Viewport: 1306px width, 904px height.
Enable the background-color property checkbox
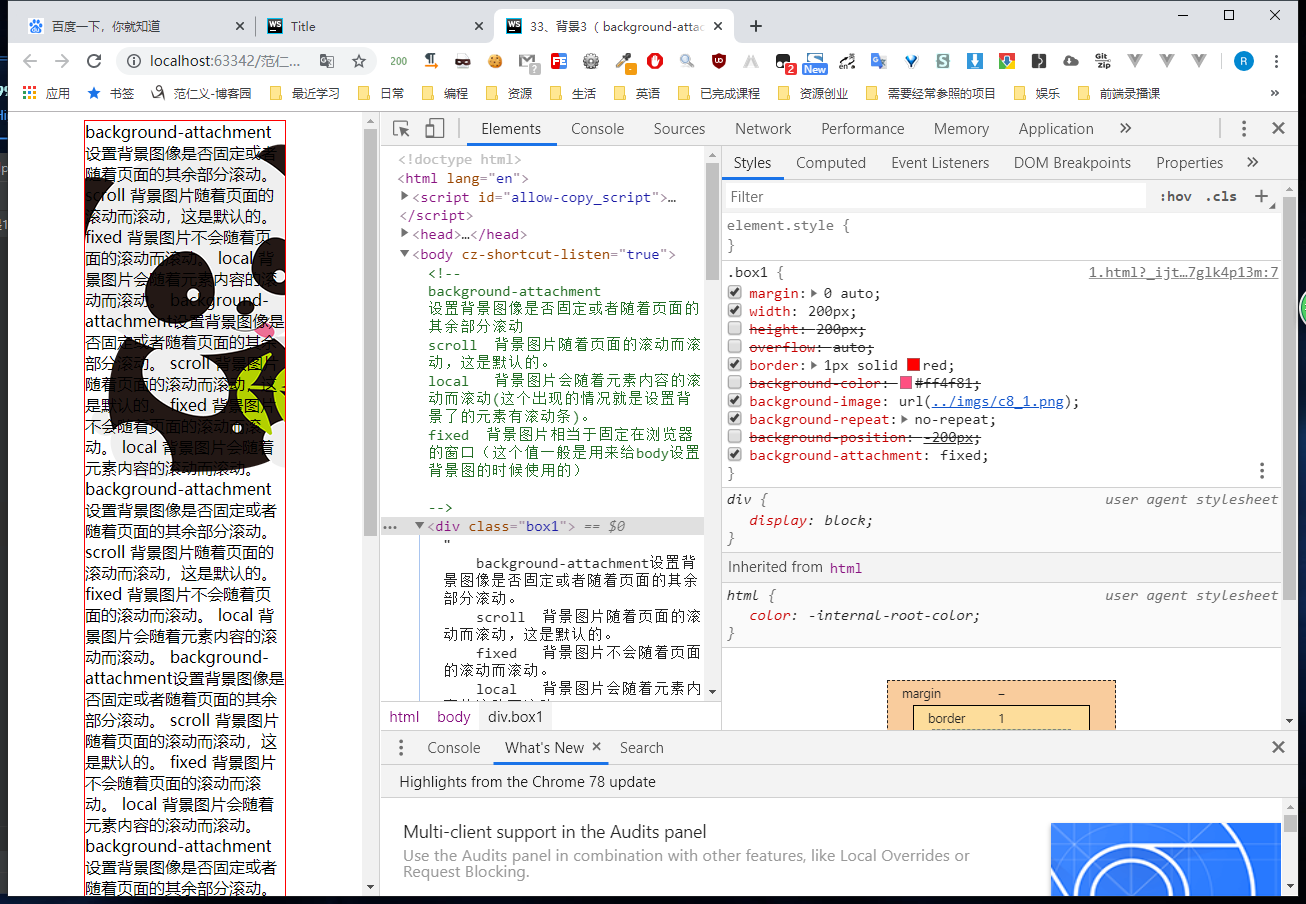tap(735, 383)
